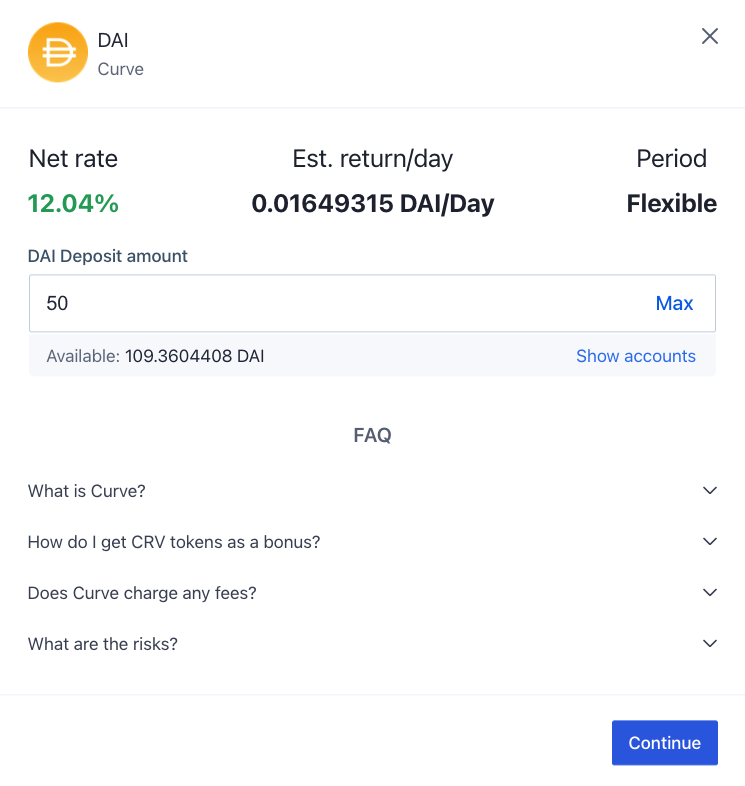The height and width of the screenshot is (786, 745).
Task: Expand the 'What is Curve?' chevron
Action: (709, 490)
